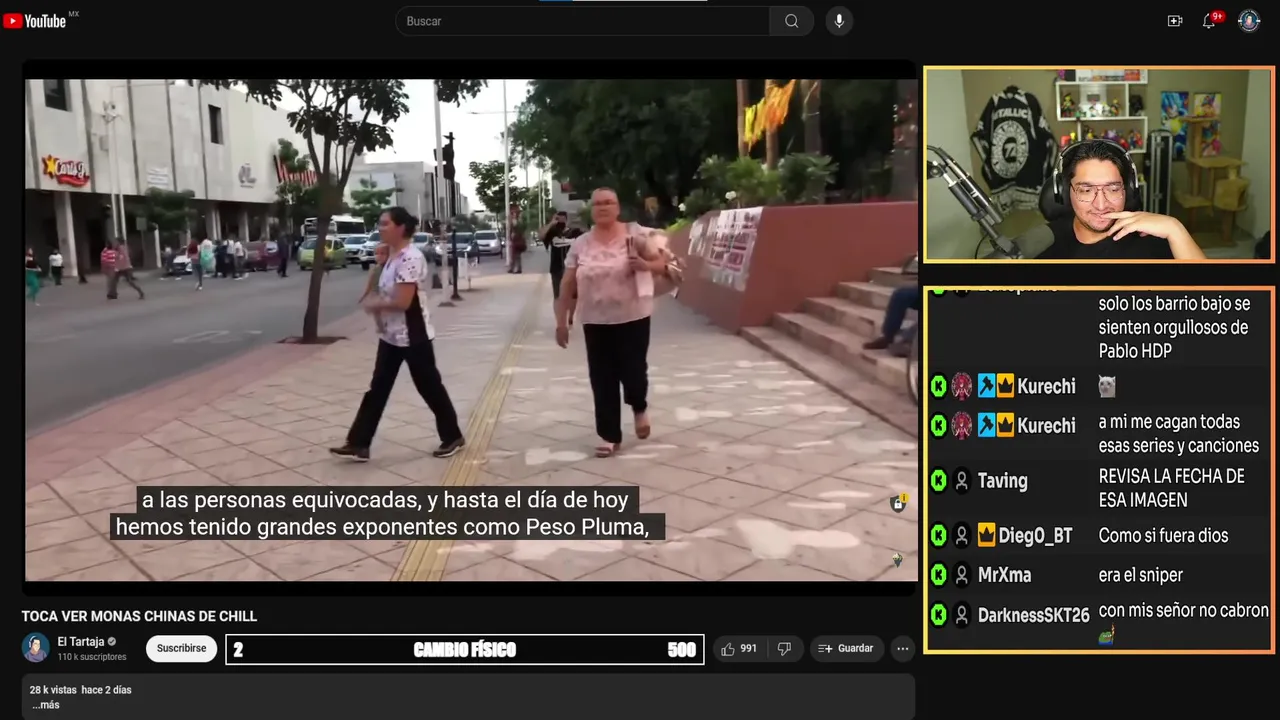Click the lock icon in the video corner
This screenshot has height=720, width=1280.
(898, 503)
